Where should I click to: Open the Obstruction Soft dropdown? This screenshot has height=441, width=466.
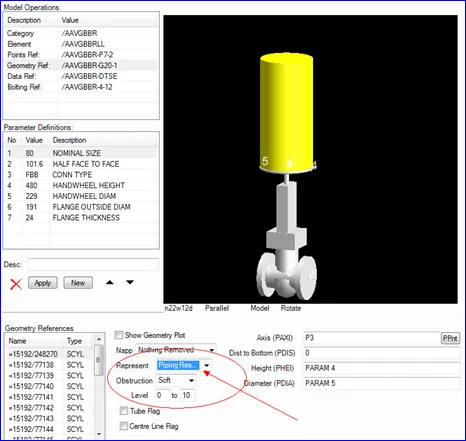coord(191,380)
